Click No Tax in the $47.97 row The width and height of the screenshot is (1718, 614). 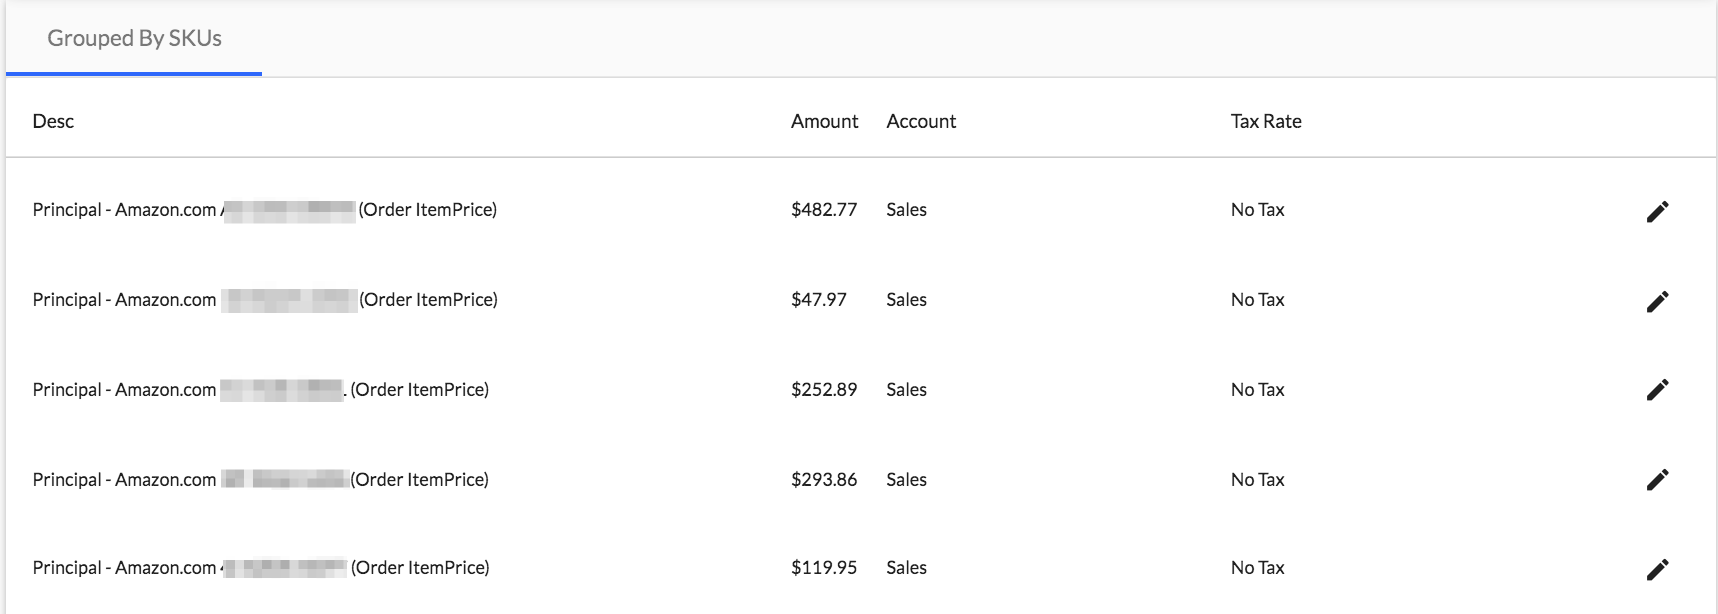[1258, 300]
